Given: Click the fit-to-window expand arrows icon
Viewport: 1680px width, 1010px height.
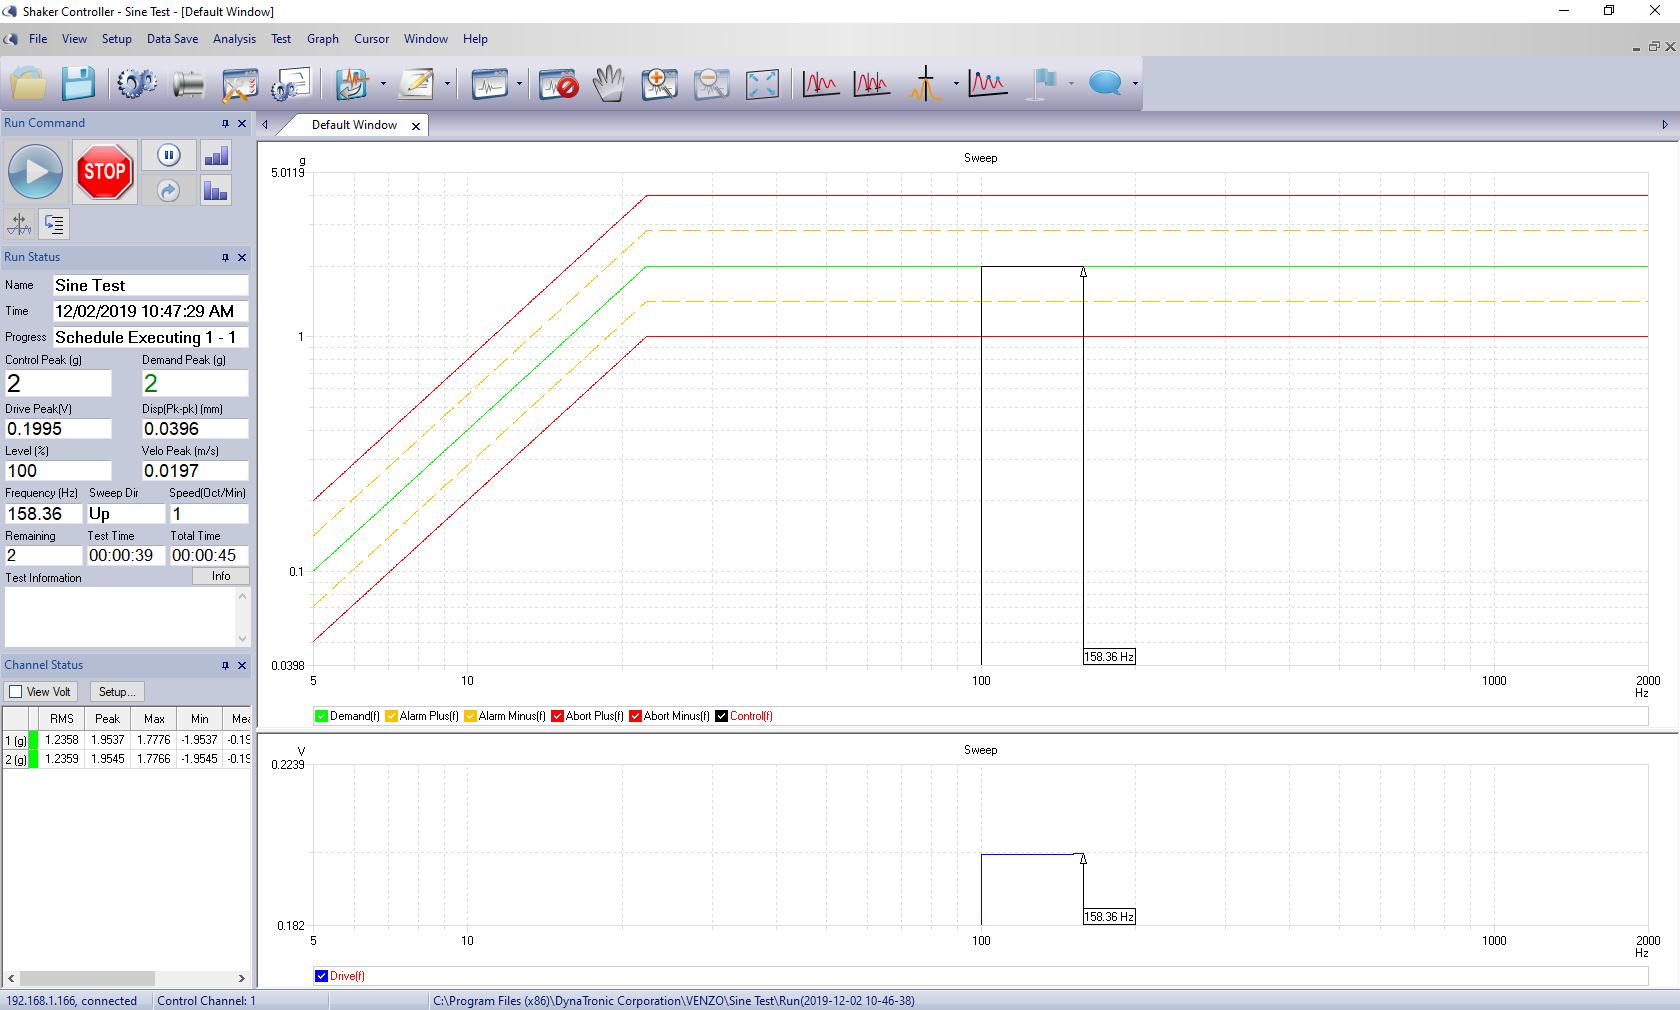Looking at the screenshot, I should (x=762, y=84).
